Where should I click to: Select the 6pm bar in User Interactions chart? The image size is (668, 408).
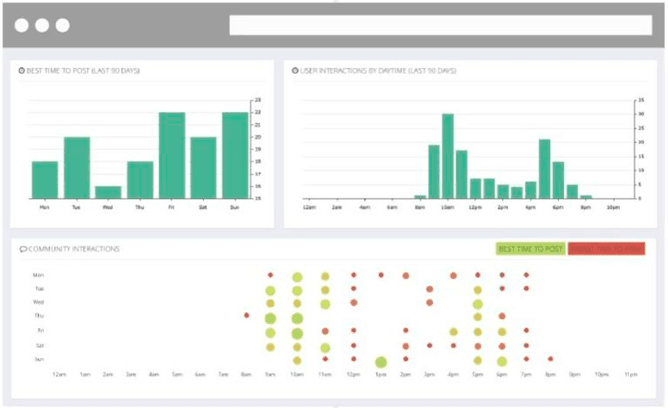tap(558, 180)
